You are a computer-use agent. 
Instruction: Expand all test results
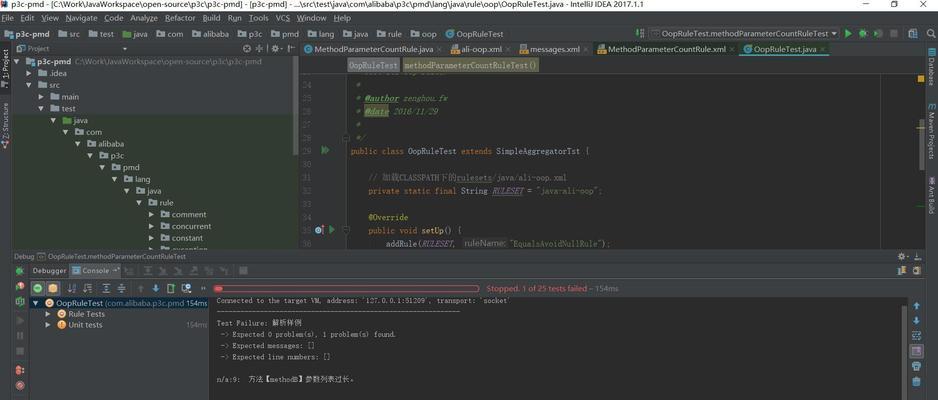tap(106, 288)
